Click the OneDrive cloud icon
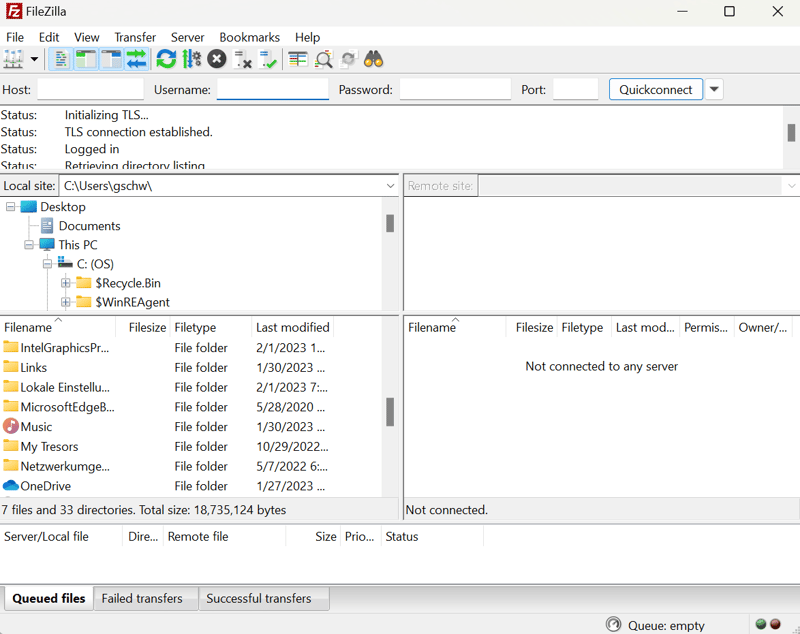Viewport: 800px width, 634px height. [x=11, y=486]
